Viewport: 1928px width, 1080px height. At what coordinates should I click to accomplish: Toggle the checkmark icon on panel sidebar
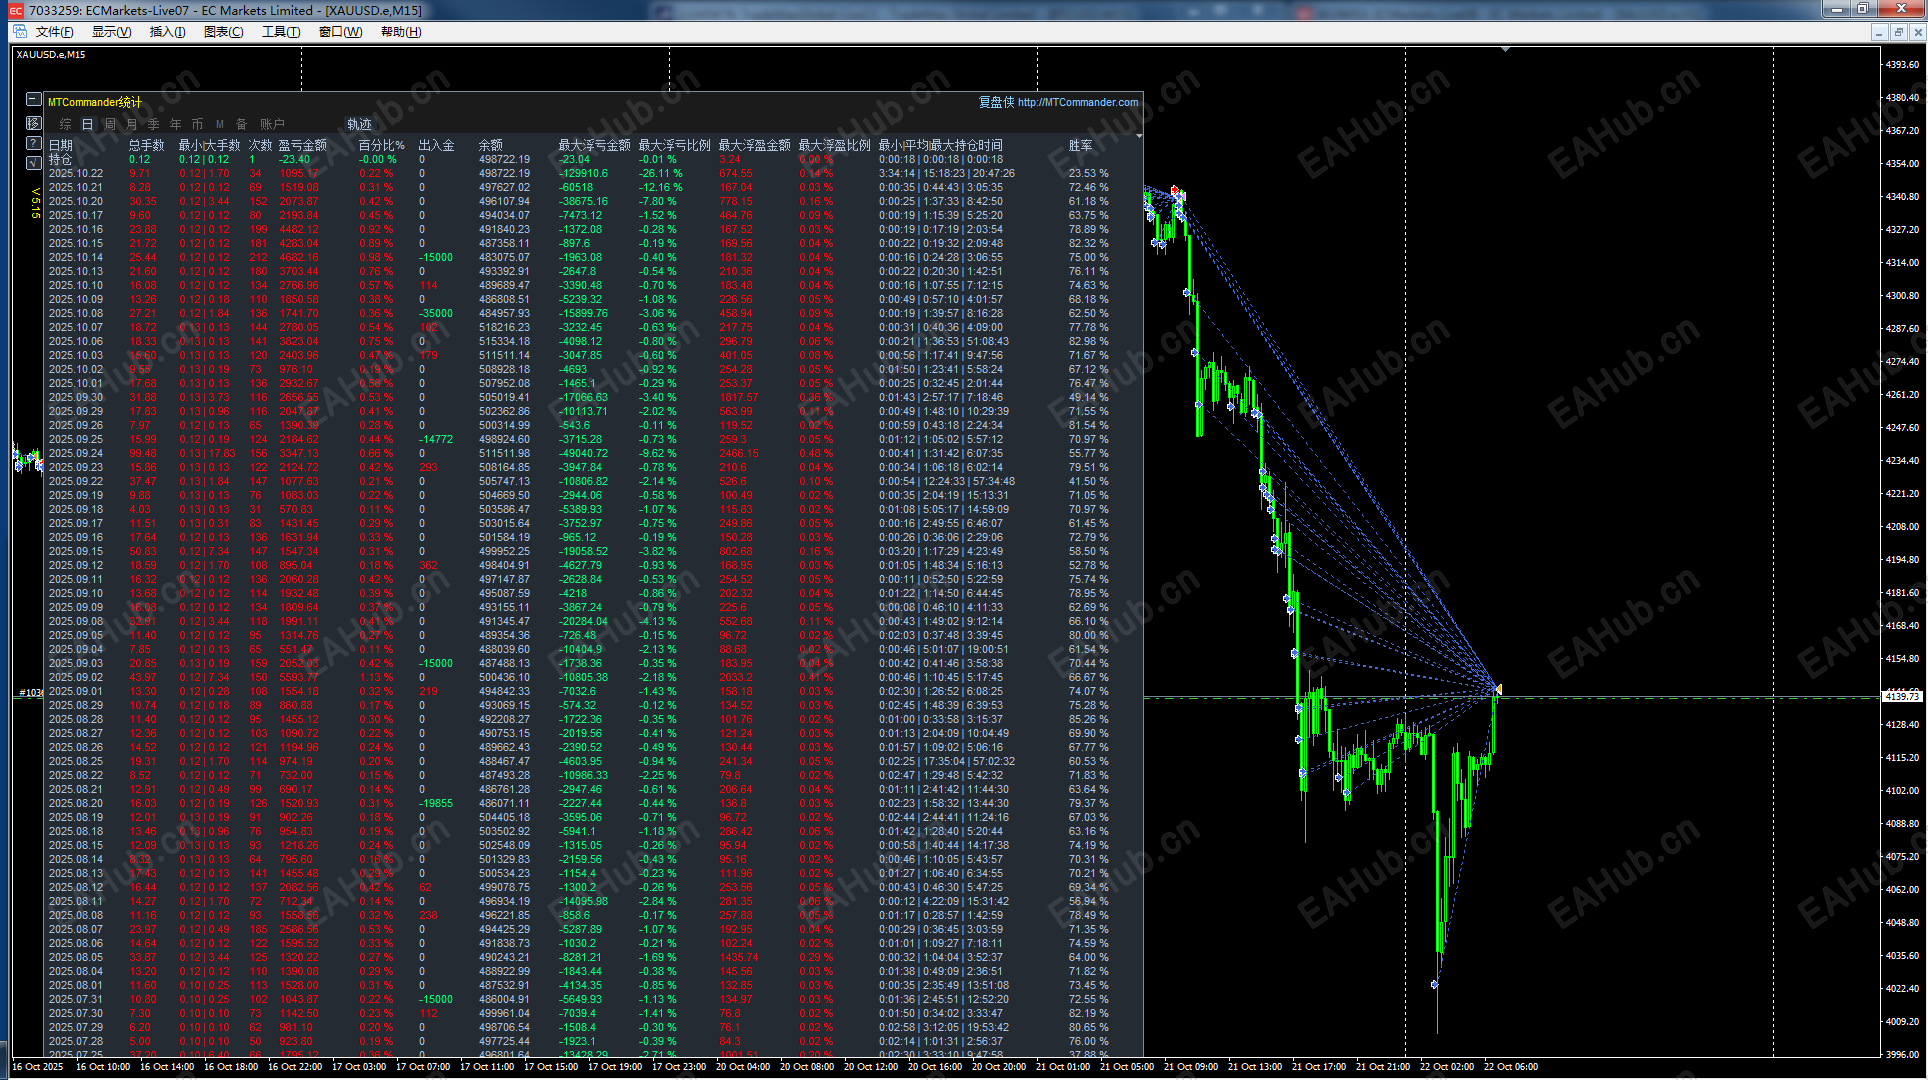point(33,162)
